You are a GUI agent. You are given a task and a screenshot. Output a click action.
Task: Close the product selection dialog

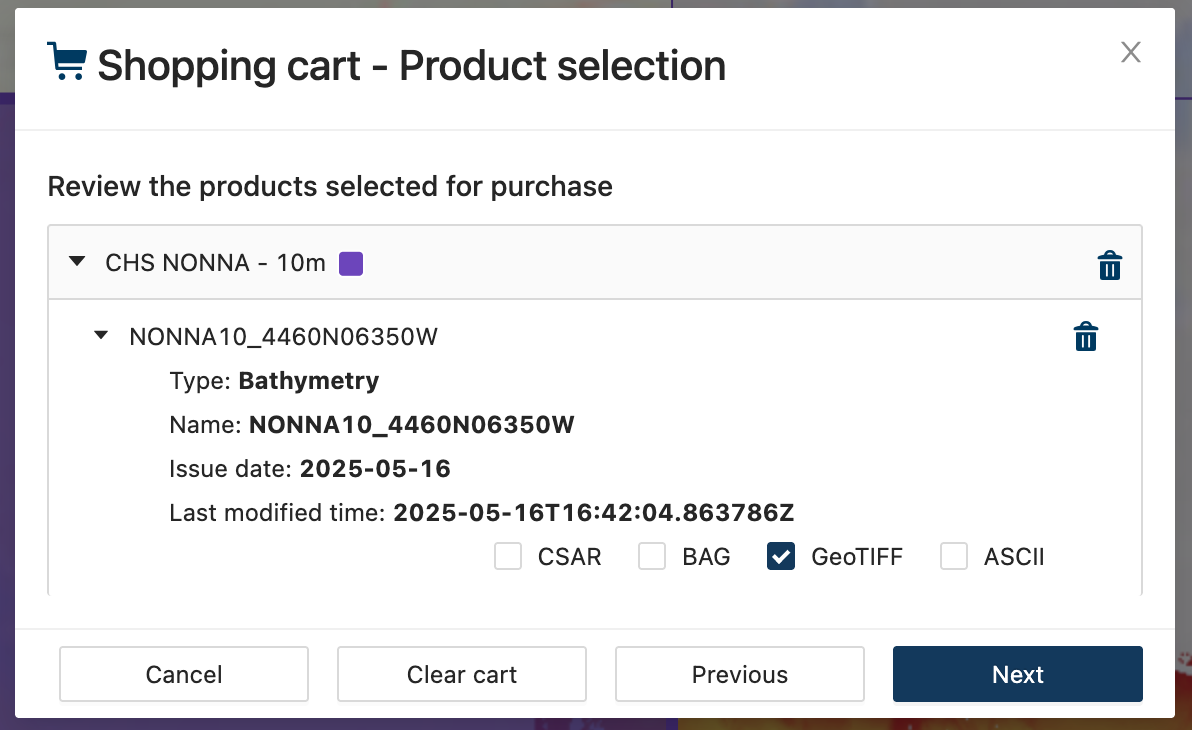tap(1130, 52)
